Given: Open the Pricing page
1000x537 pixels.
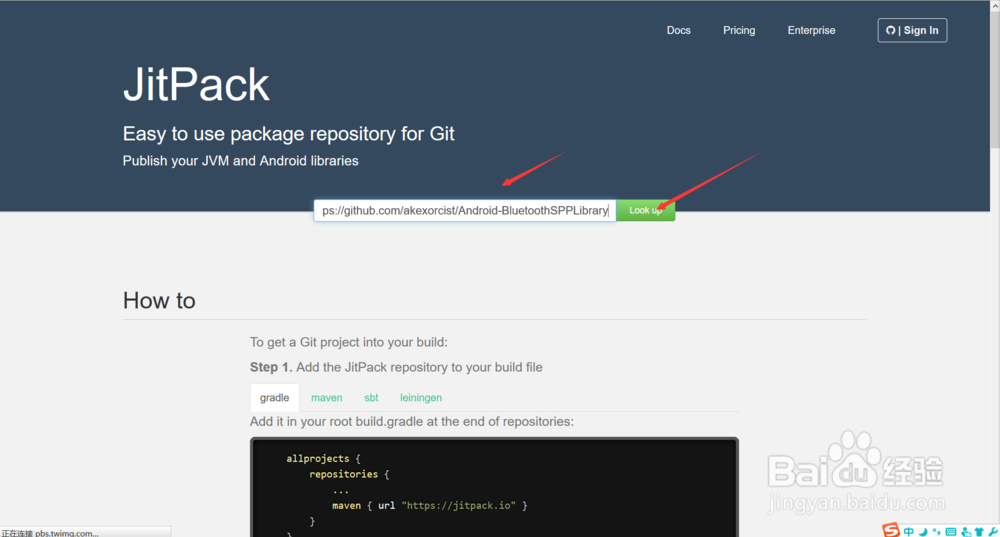Looking at the screenshot, I should 739,31.
